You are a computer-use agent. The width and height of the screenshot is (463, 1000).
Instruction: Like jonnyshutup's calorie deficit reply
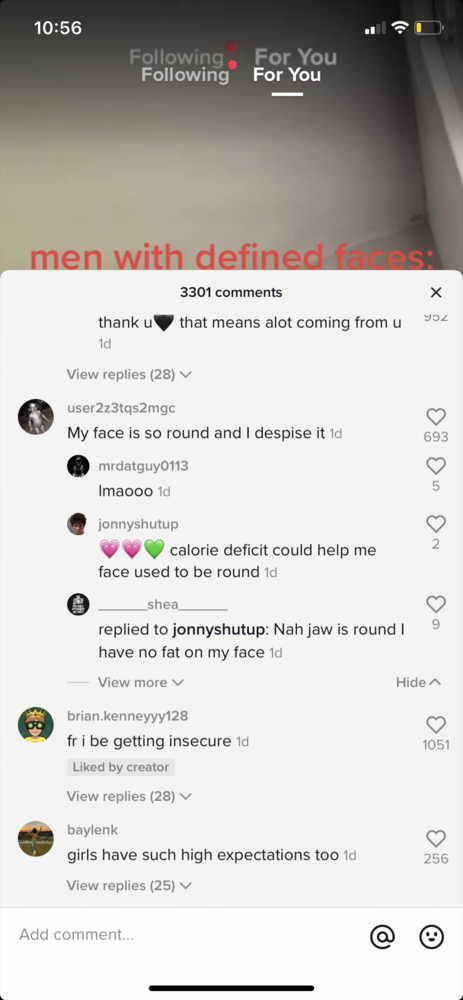[436, 524]
